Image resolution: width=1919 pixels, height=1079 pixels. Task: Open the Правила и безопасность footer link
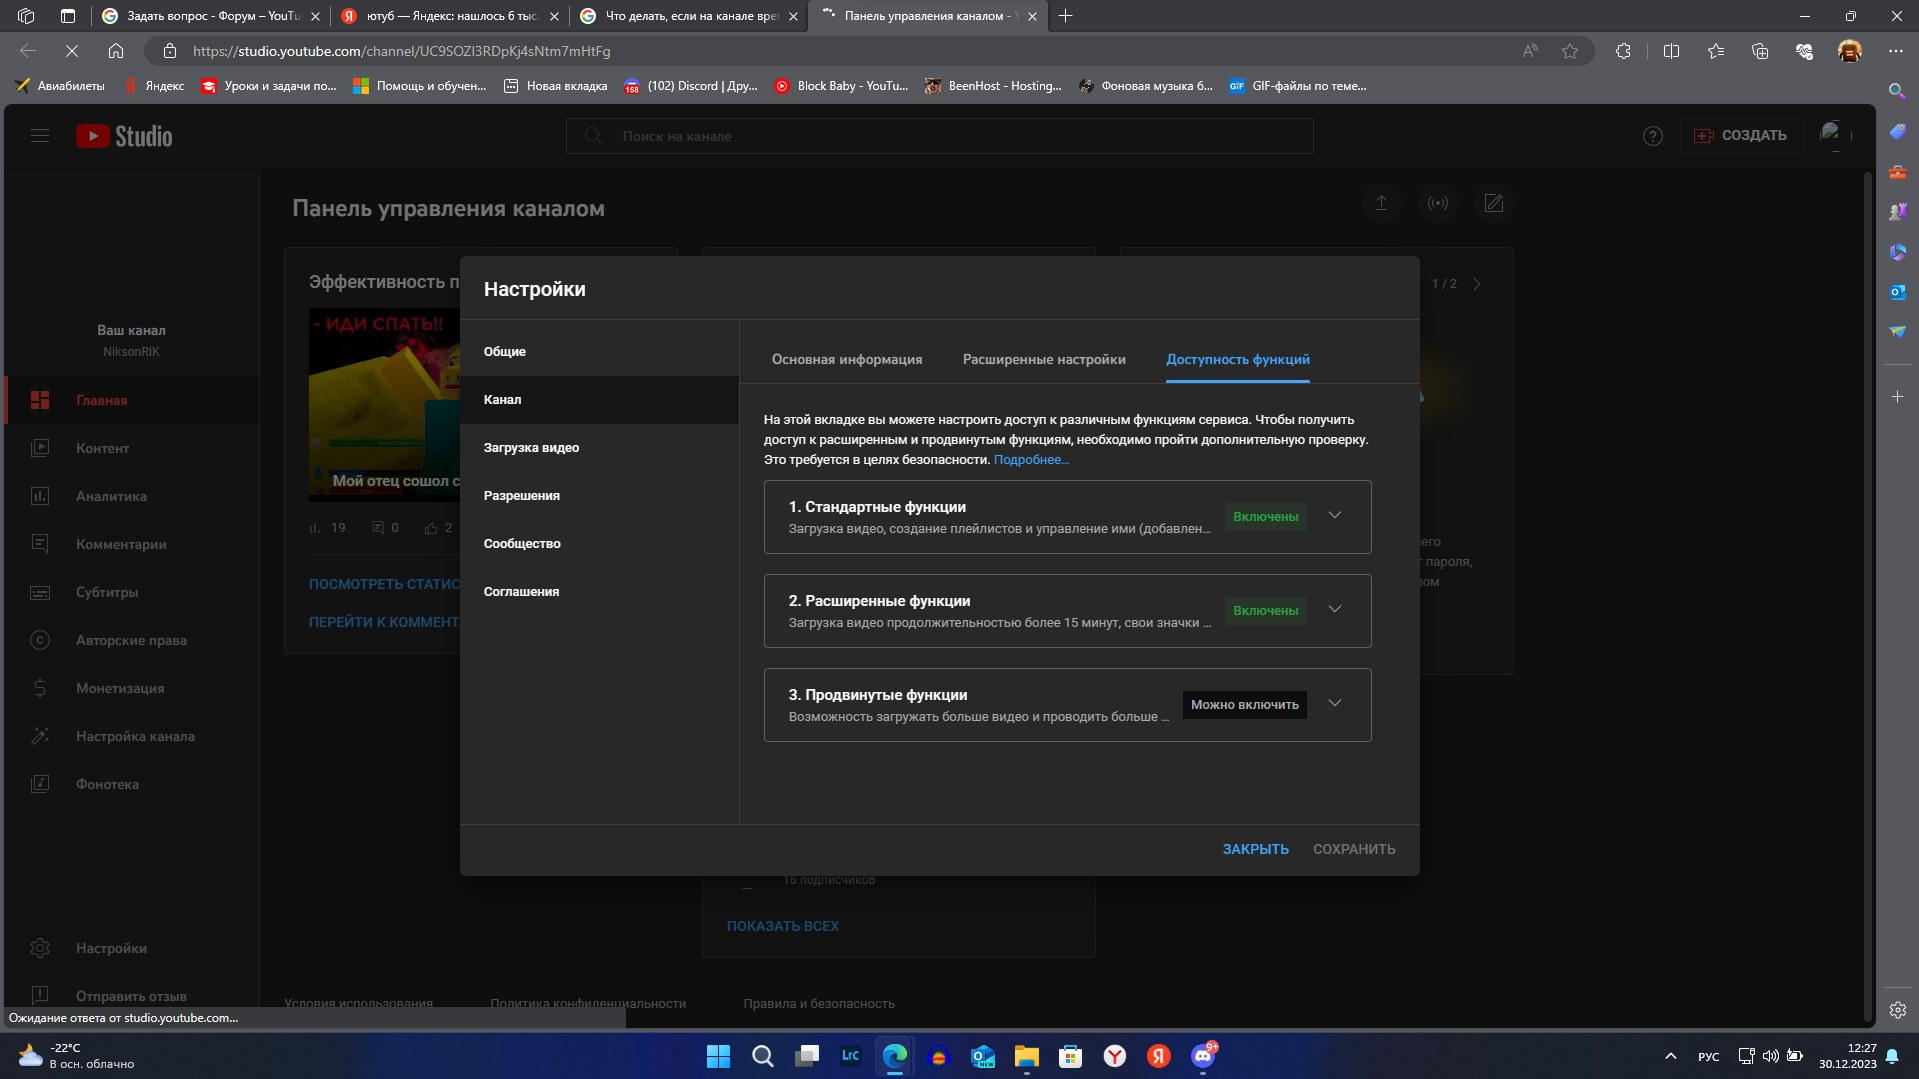click(818, 1003)
